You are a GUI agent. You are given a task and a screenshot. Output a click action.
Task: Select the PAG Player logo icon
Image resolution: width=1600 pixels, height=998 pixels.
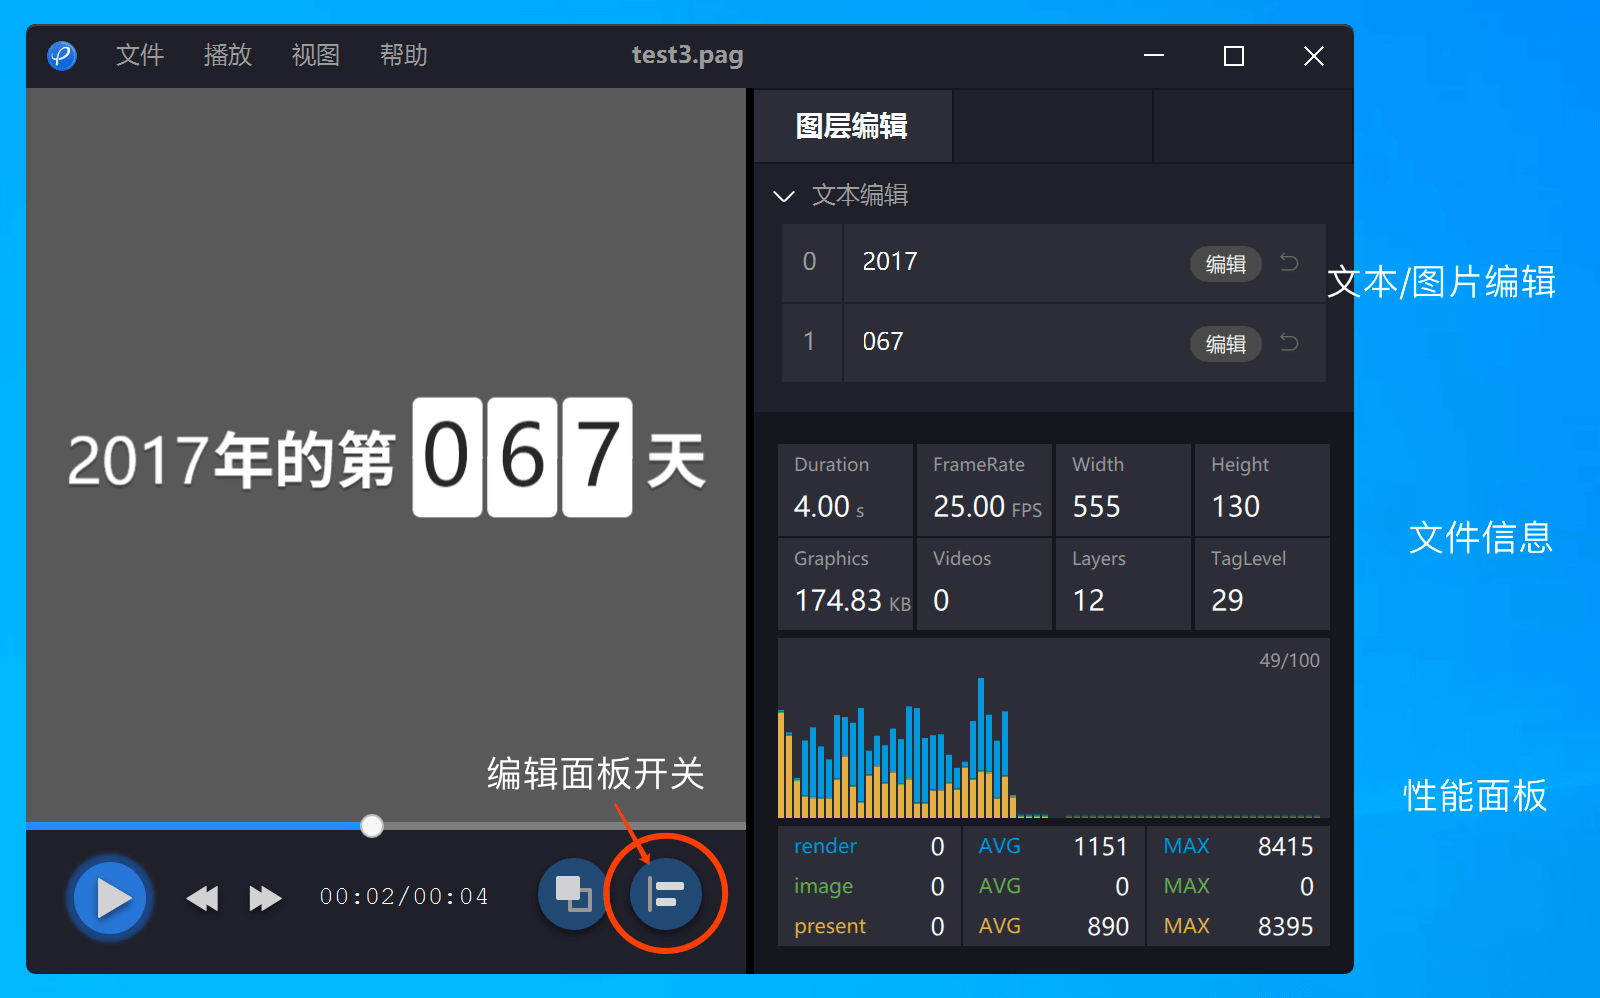62,56
